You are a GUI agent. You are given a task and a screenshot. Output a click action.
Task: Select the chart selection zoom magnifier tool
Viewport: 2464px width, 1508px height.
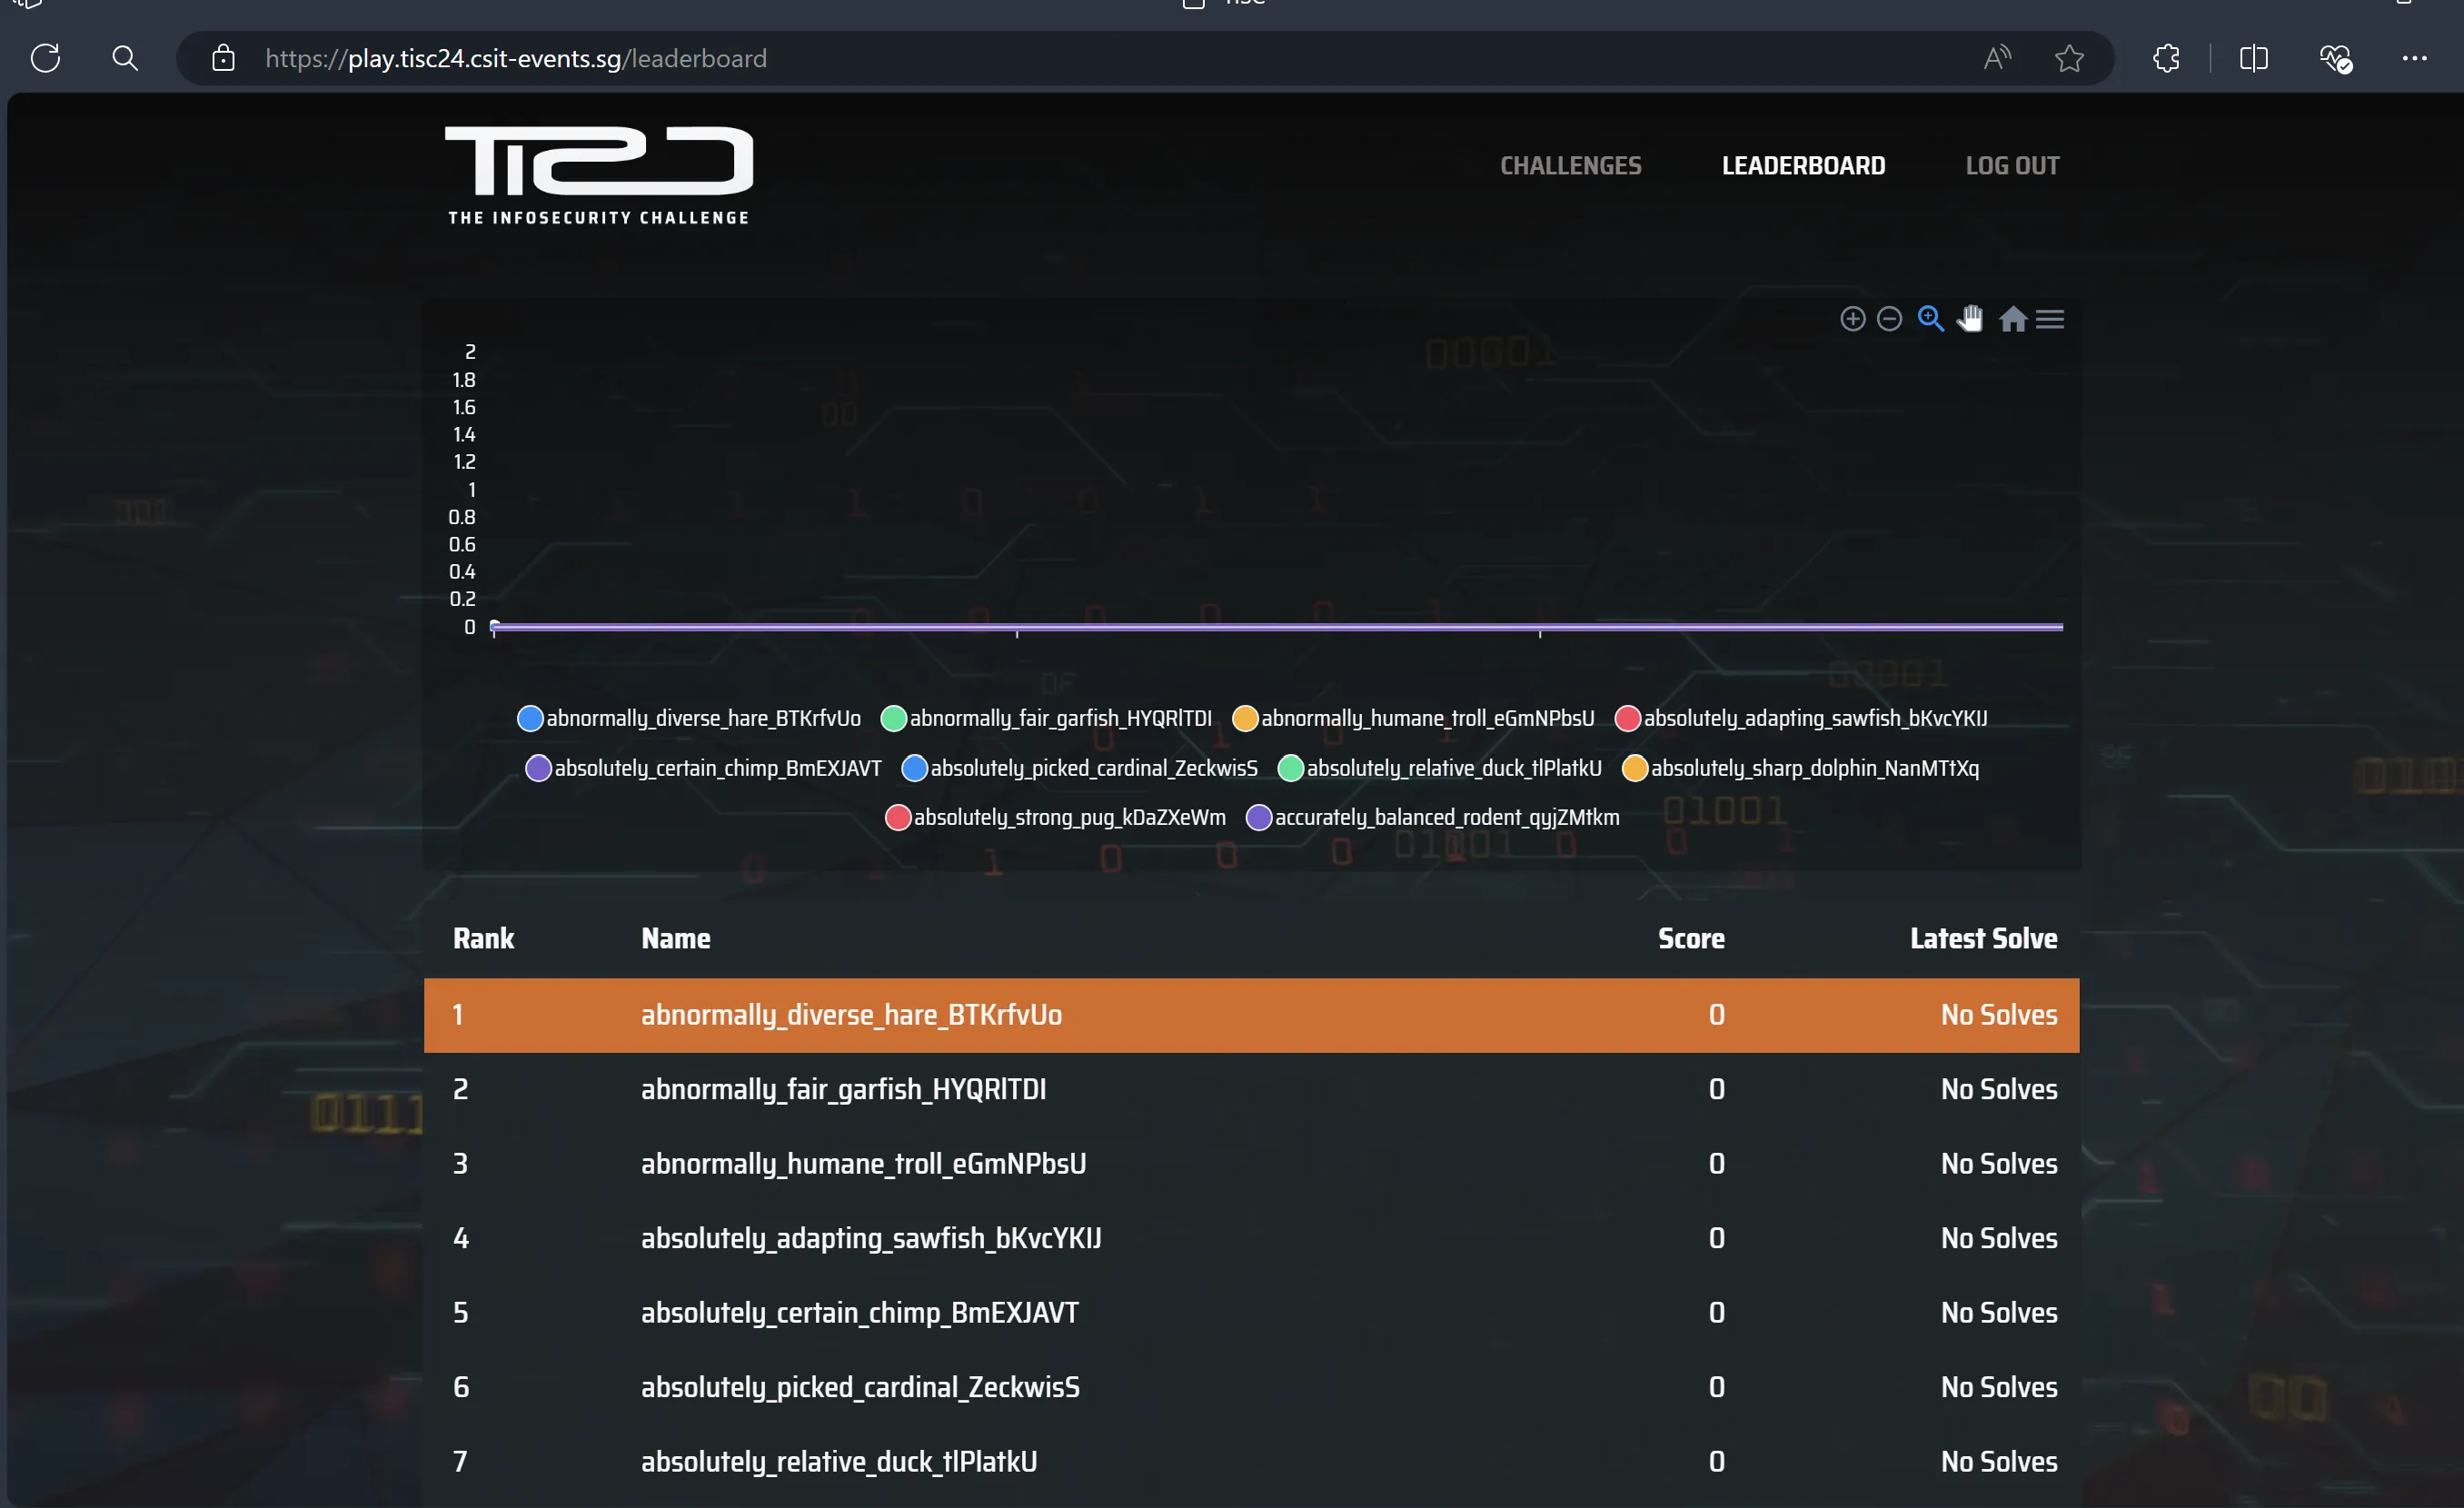pos(1930,319)
